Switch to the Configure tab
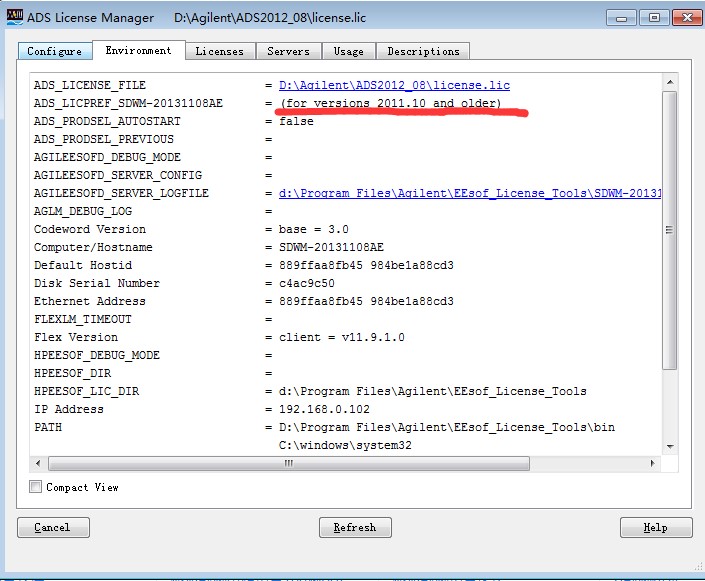 coord(55,51)
